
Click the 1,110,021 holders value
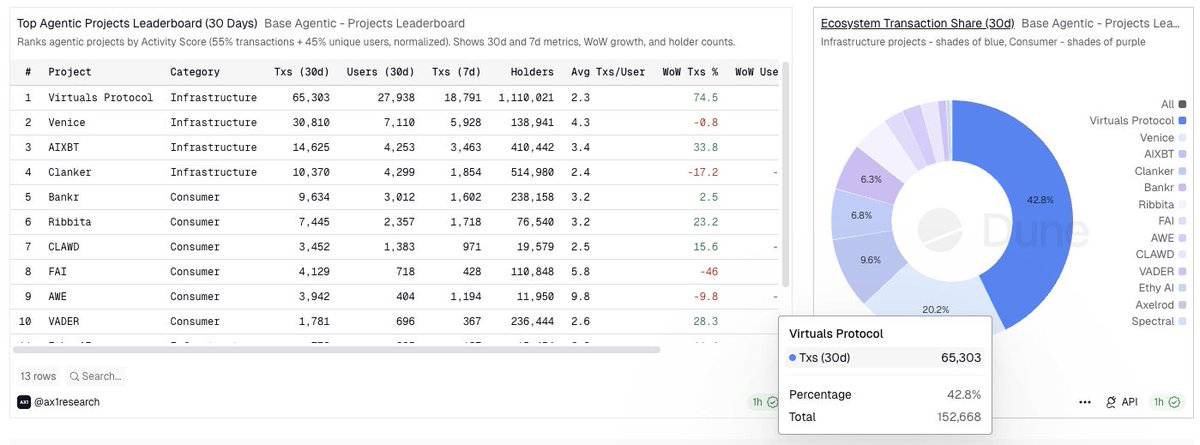525,97
